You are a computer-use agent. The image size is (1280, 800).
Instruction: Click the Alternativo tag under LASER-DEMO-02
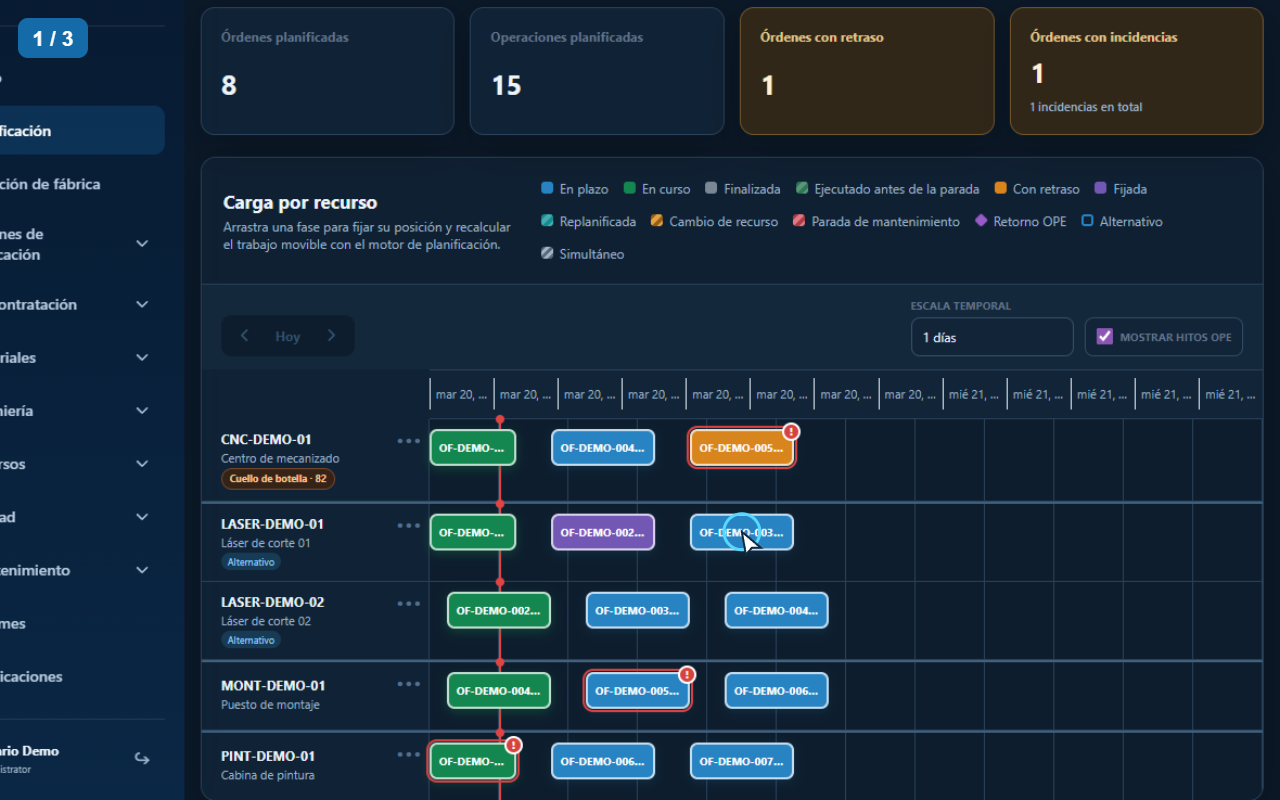tap(251, 640)
